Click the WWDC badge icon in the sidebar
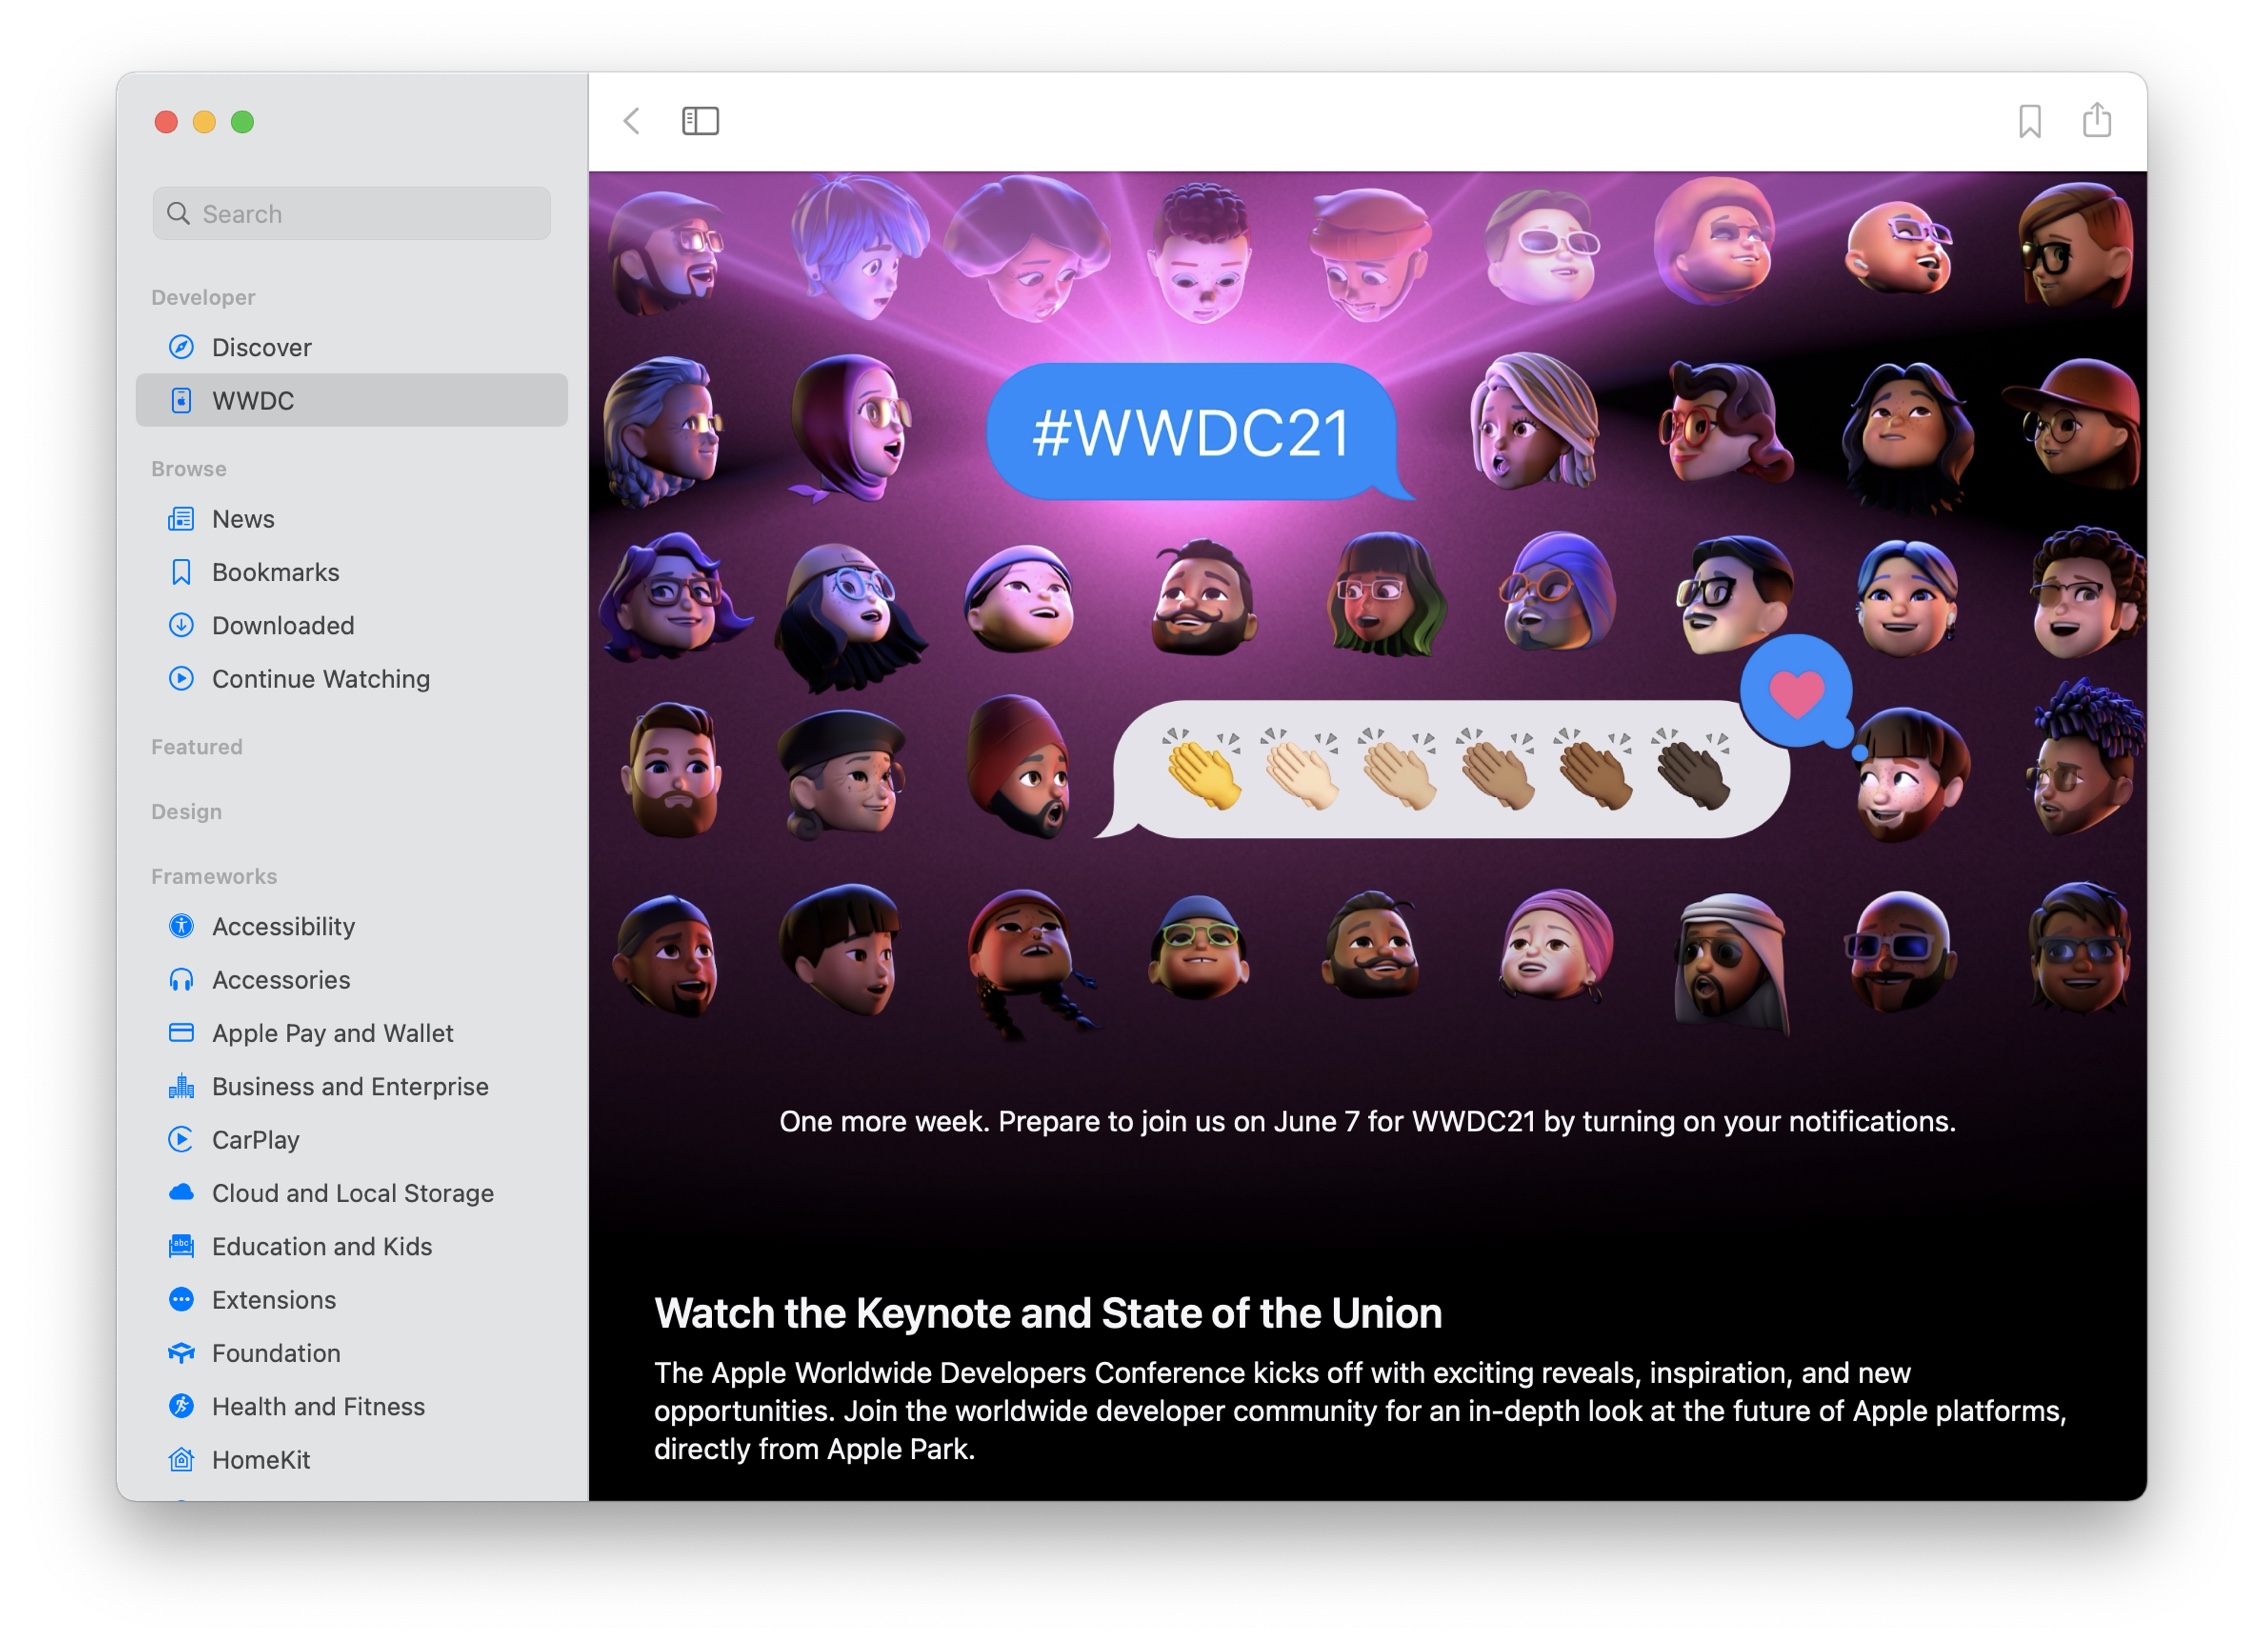Viewport: 2264px width, 1642px height. pyautogui.click(x=181, y=400)
